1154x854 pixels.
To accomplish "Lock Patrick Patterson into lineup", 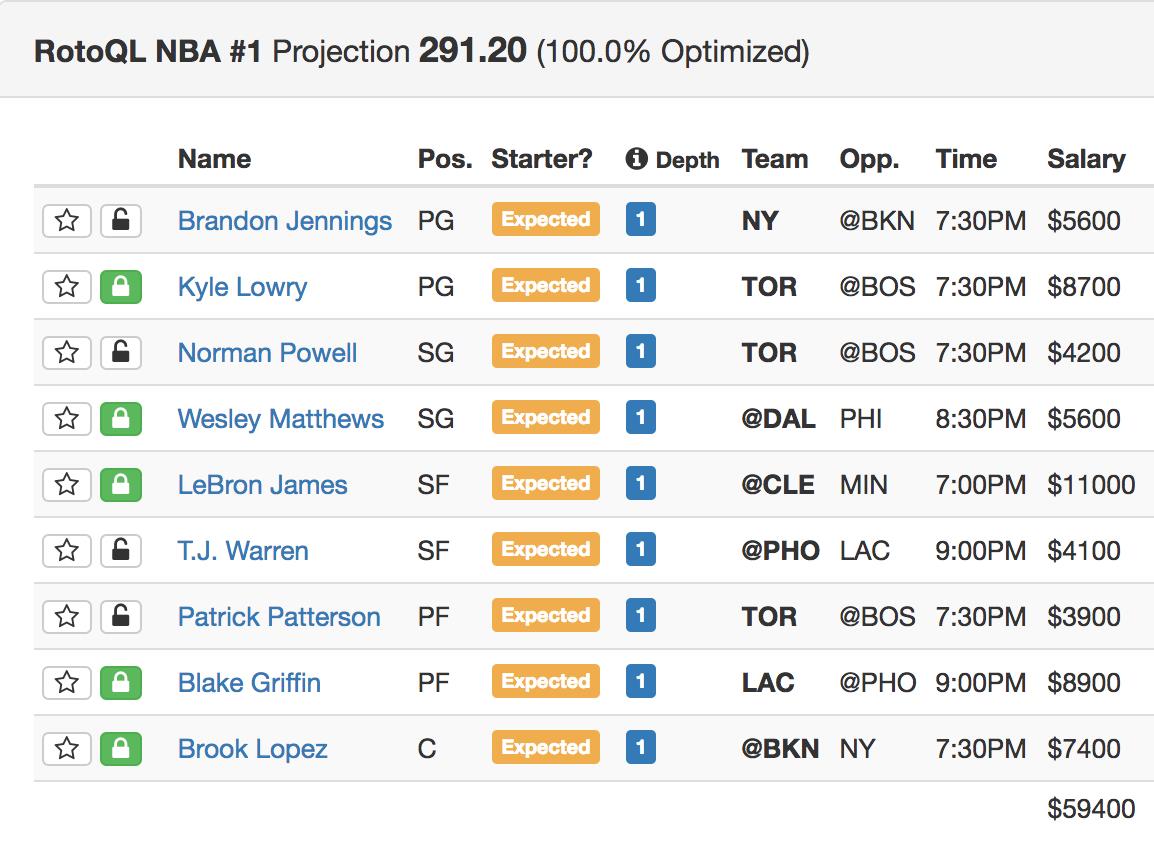I will tap(121, 616).
